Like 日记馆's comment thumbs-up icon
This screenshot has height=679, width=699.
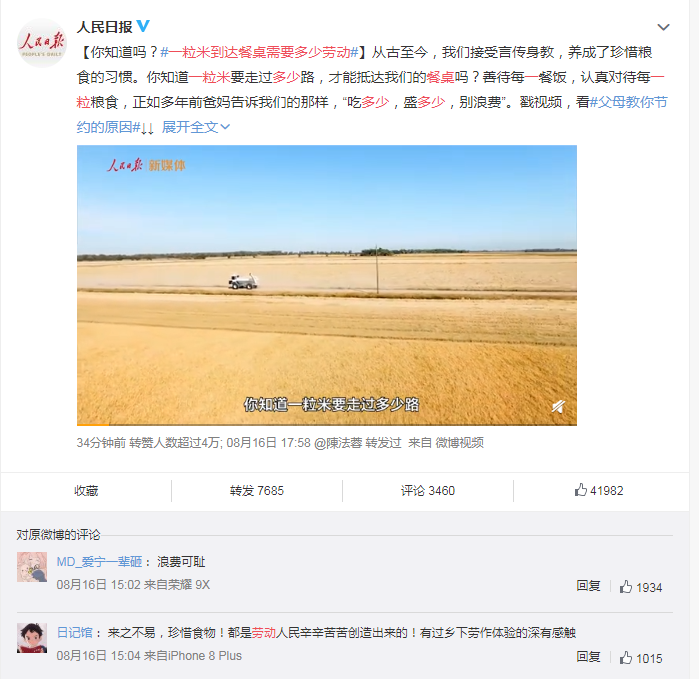point(626,658)
